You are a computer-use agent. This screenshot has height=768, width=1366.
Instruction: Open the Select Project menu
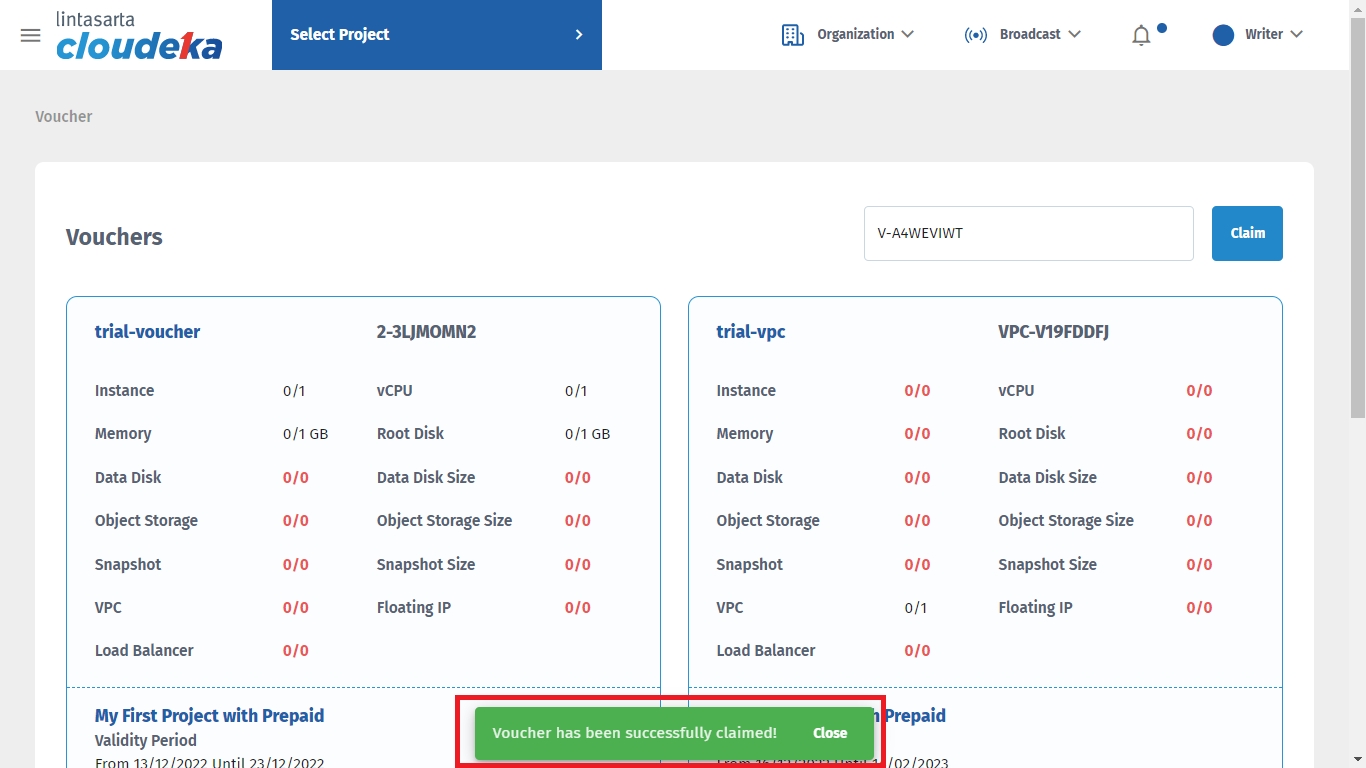click(340, 35)
